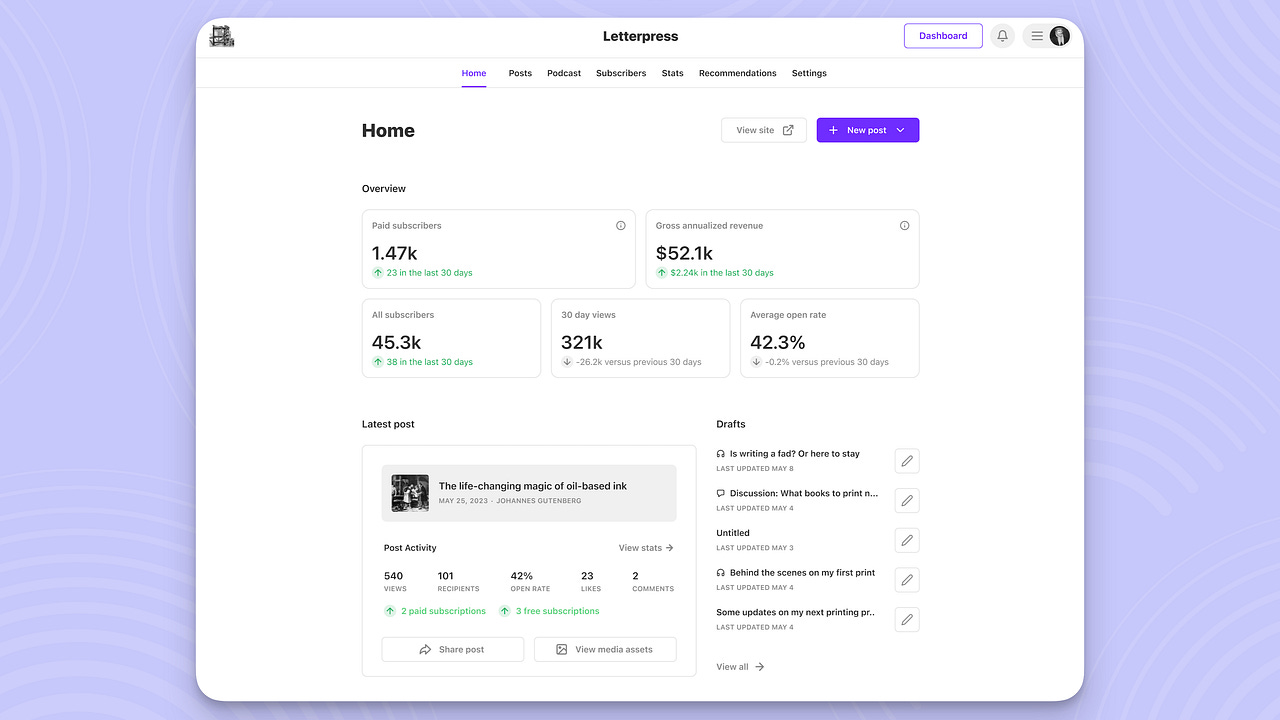Click the '23 LIKES' stat

(x=591, y=581)
